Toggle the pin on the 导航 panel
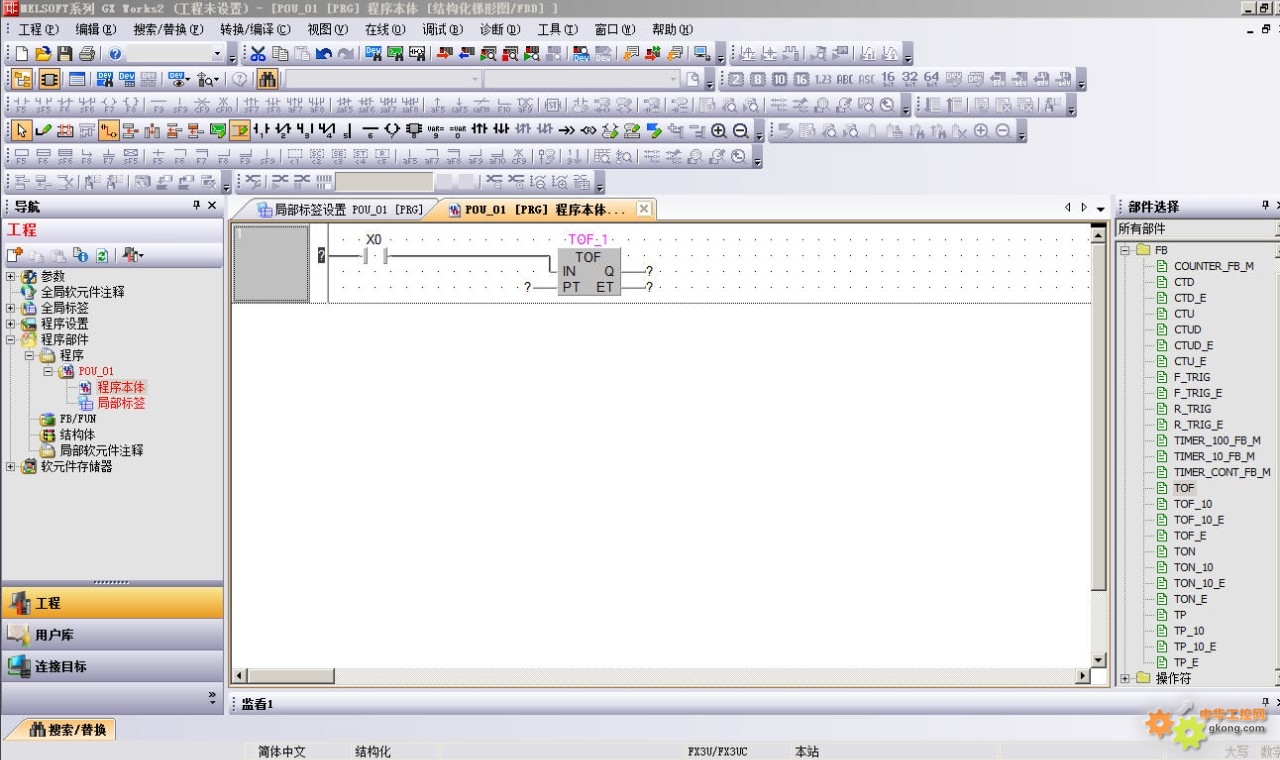1280x760 pixels. pyautogui.click(x=196, y=206)
